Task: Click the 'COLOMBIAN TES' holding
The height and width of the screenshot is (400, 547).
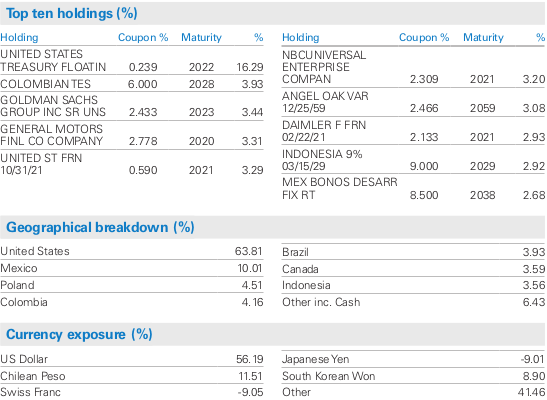Action: point(45,84)
